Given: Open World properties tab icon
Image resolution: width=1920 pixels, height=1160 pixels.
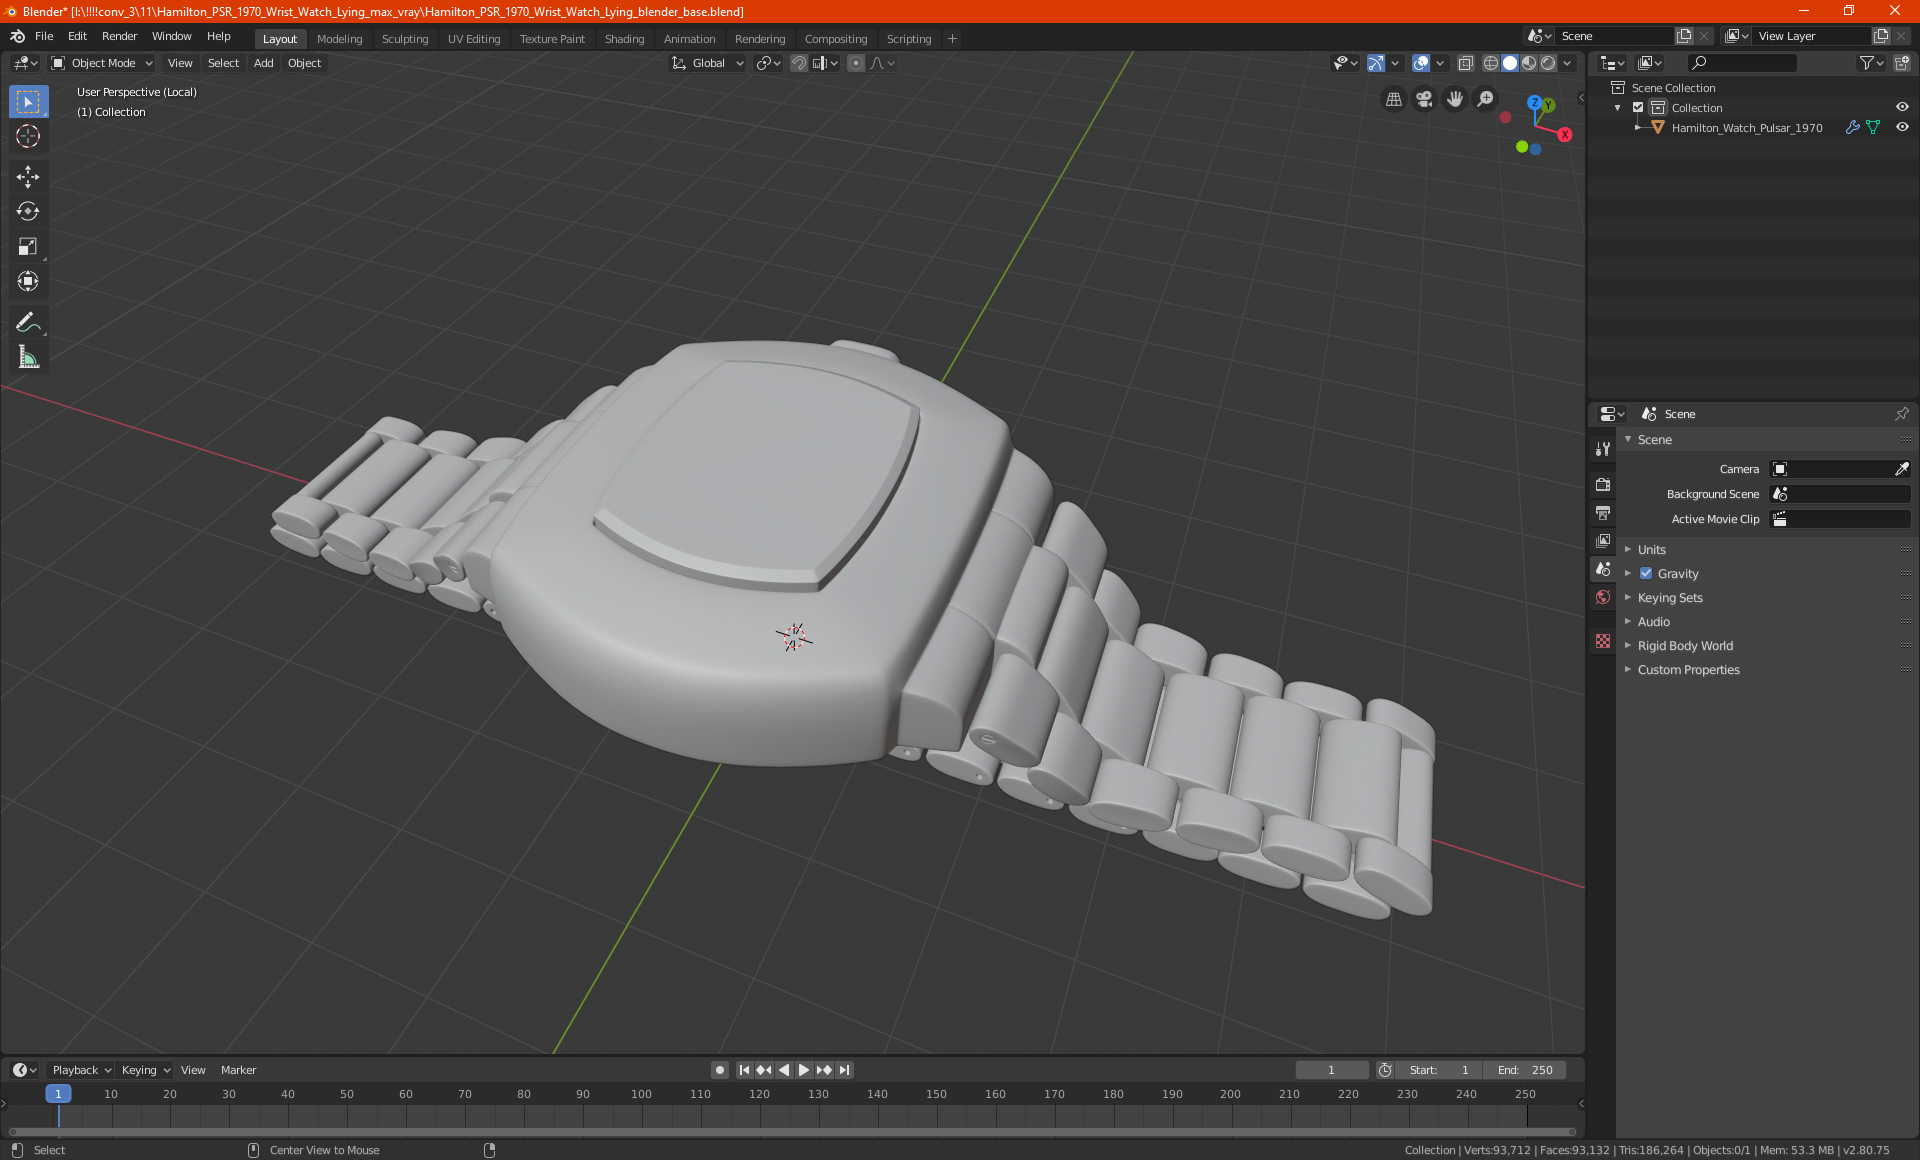Looking at the screenshot, I should [x=1603, y=597].
